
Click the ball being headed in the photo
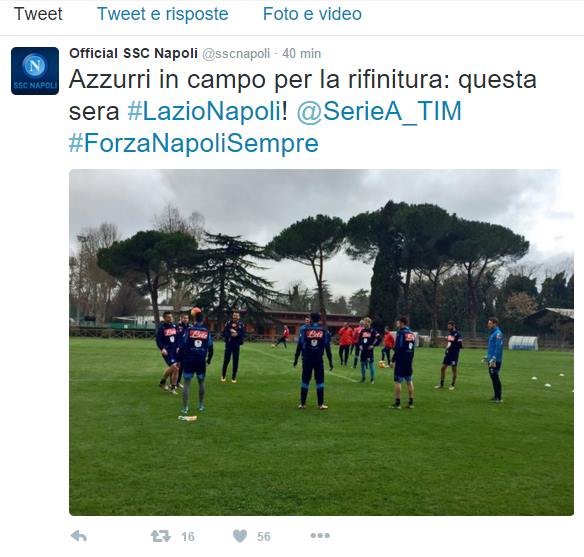196,312
